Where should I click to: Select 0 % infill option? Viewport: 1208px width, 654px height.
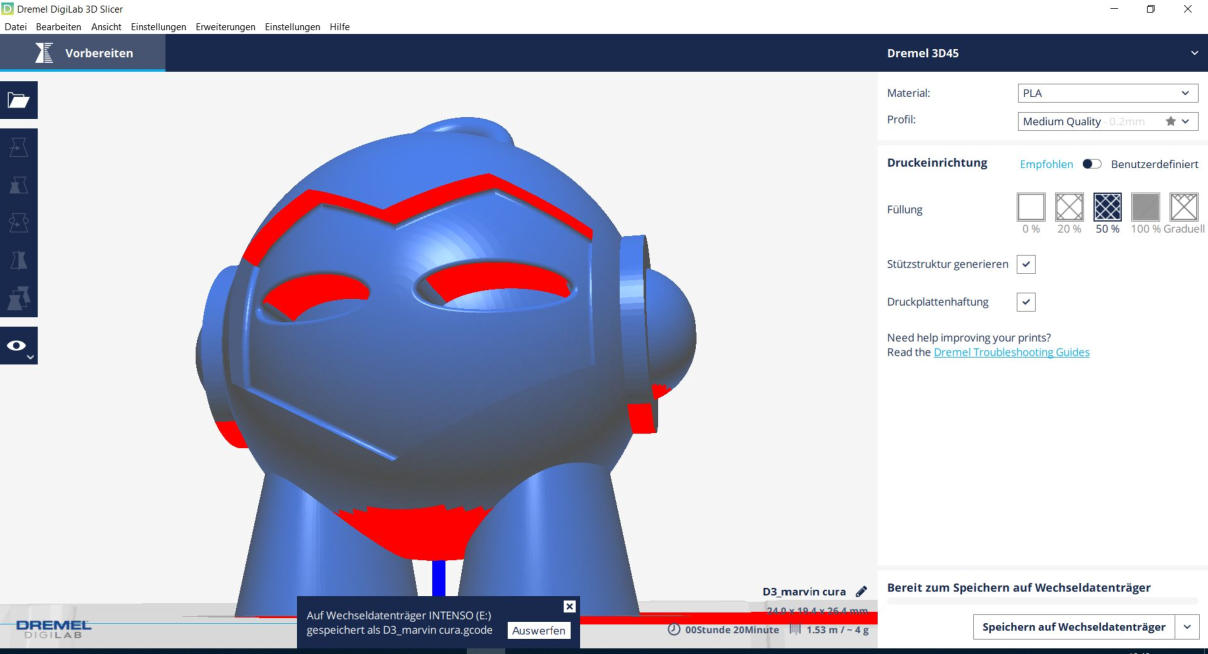coord(1031,207)
